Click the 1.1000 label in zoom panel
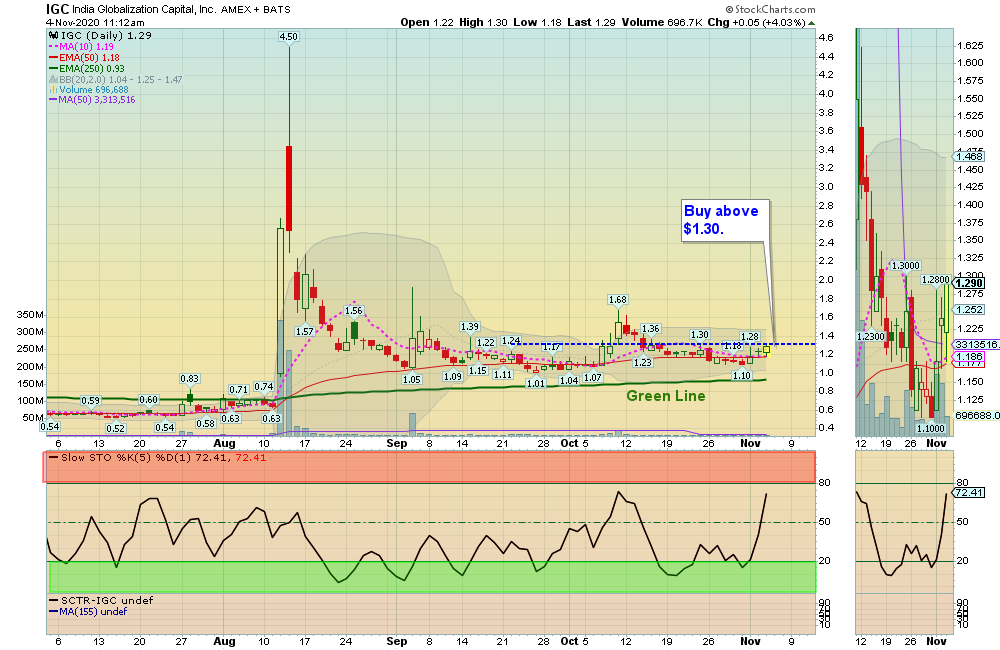This screenshot has height=650, width=1000. [930, 429]
